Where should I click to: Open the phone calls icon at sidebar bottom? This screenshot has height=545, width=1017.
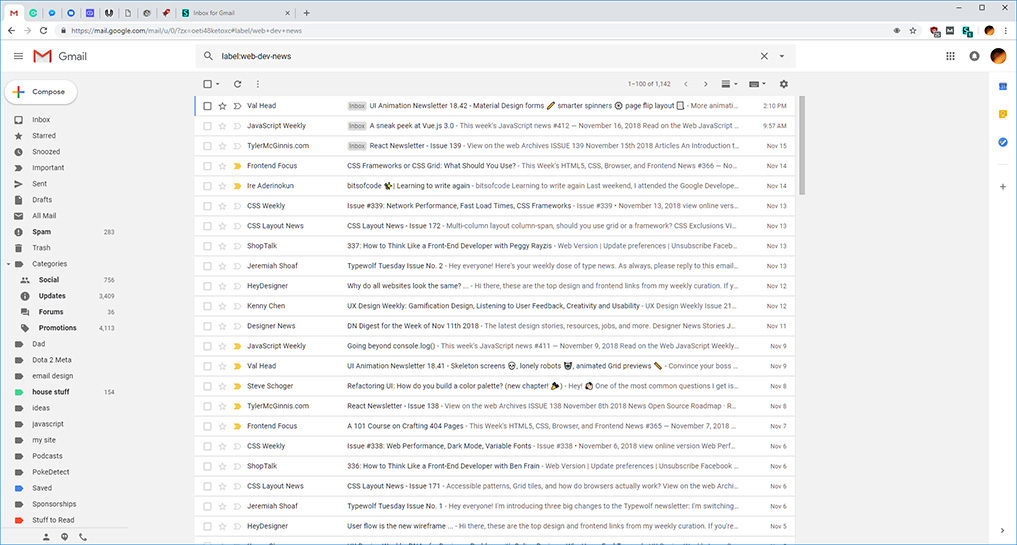[x=83, y=537]
